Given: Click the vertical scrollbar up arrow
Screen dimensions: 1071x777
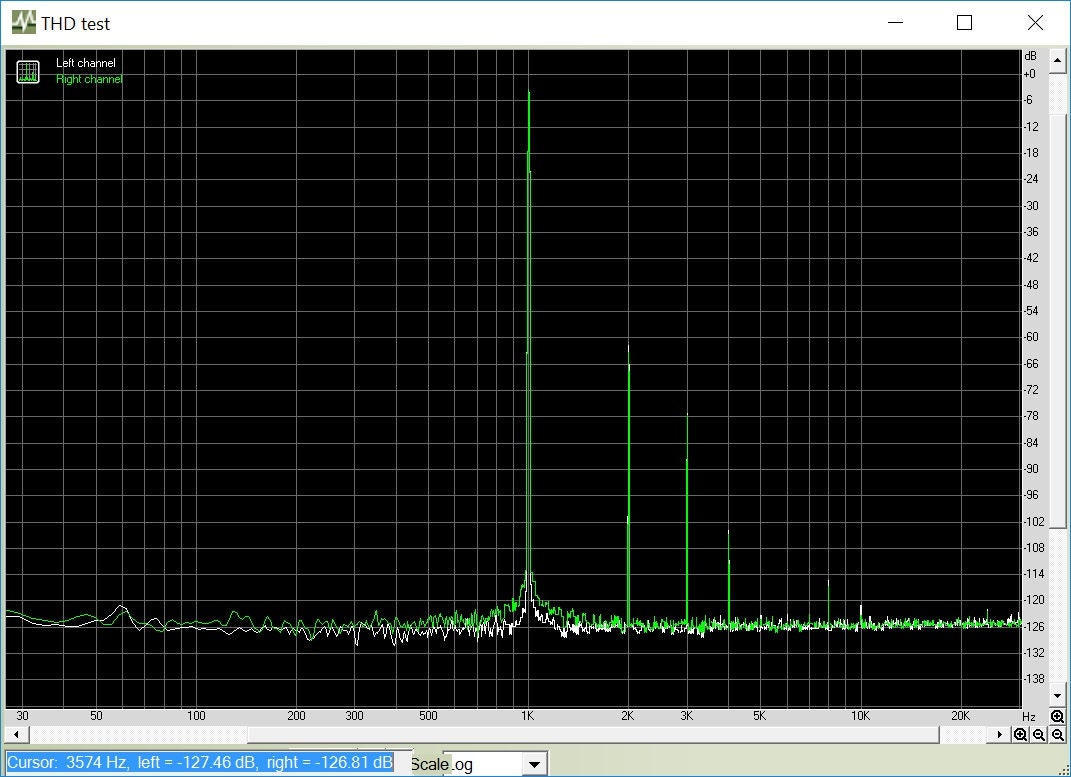Looking at the screenshot, I should tap(1057, 61).
